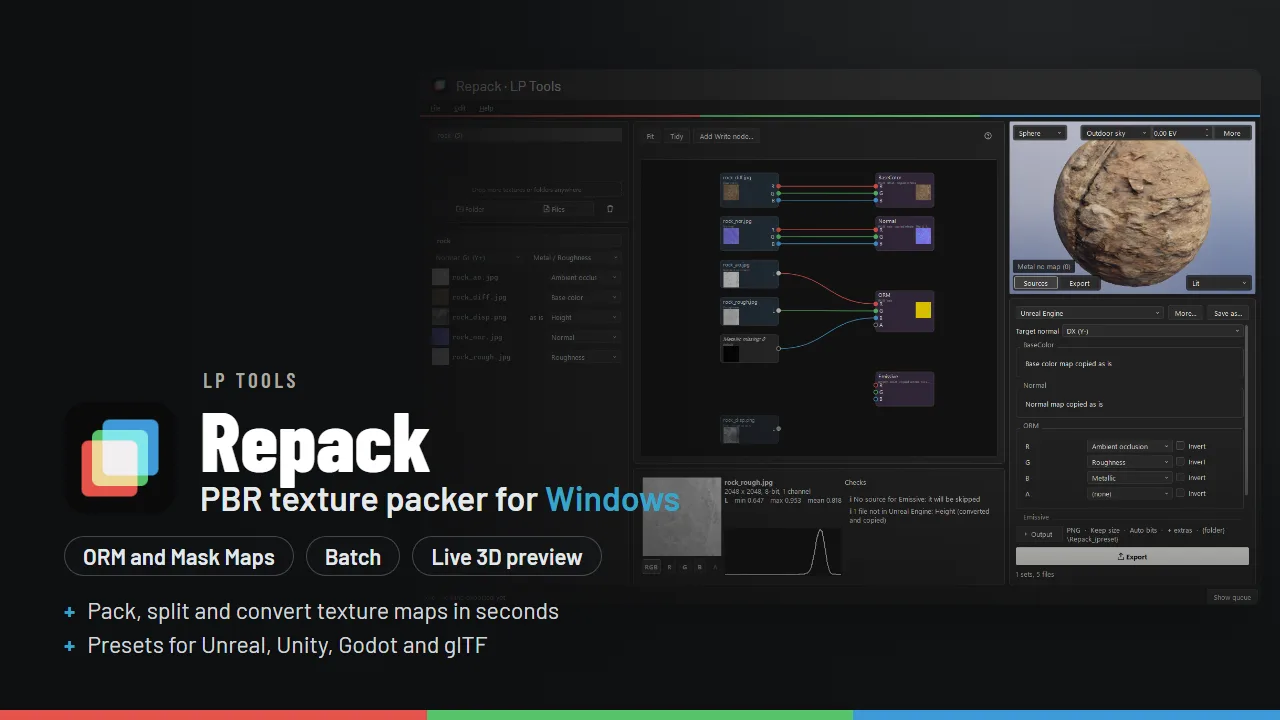Open the rock_disp.png type dropdown showing Height
The height and width of the screenshot is (720, 1280).
tap(585, 317)
